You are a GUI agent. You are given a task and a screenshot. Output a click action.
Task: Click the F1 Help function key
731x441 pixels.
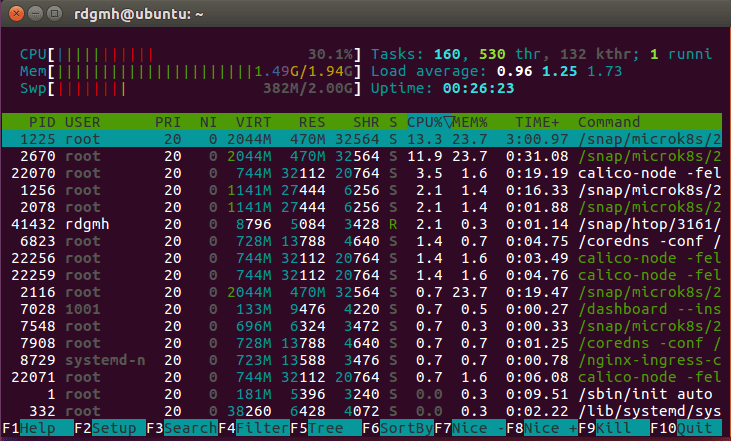click(x=38, y=428)
